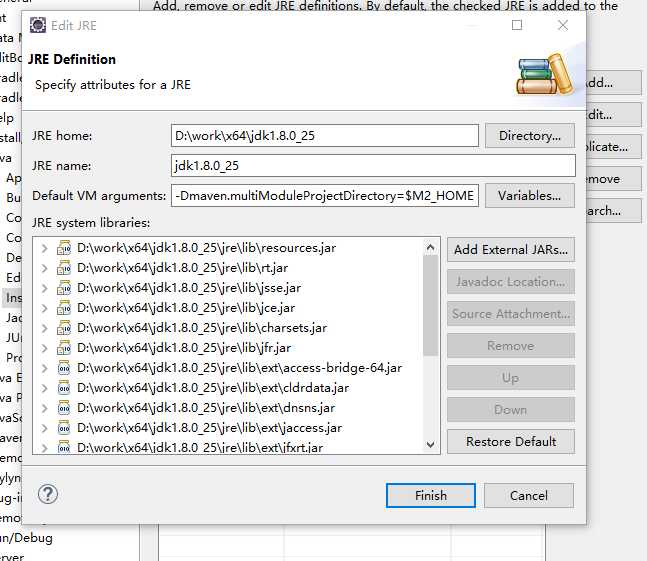Screen dimensions: 647x561
Task: Click the Up button
Action: coord(511,378)
